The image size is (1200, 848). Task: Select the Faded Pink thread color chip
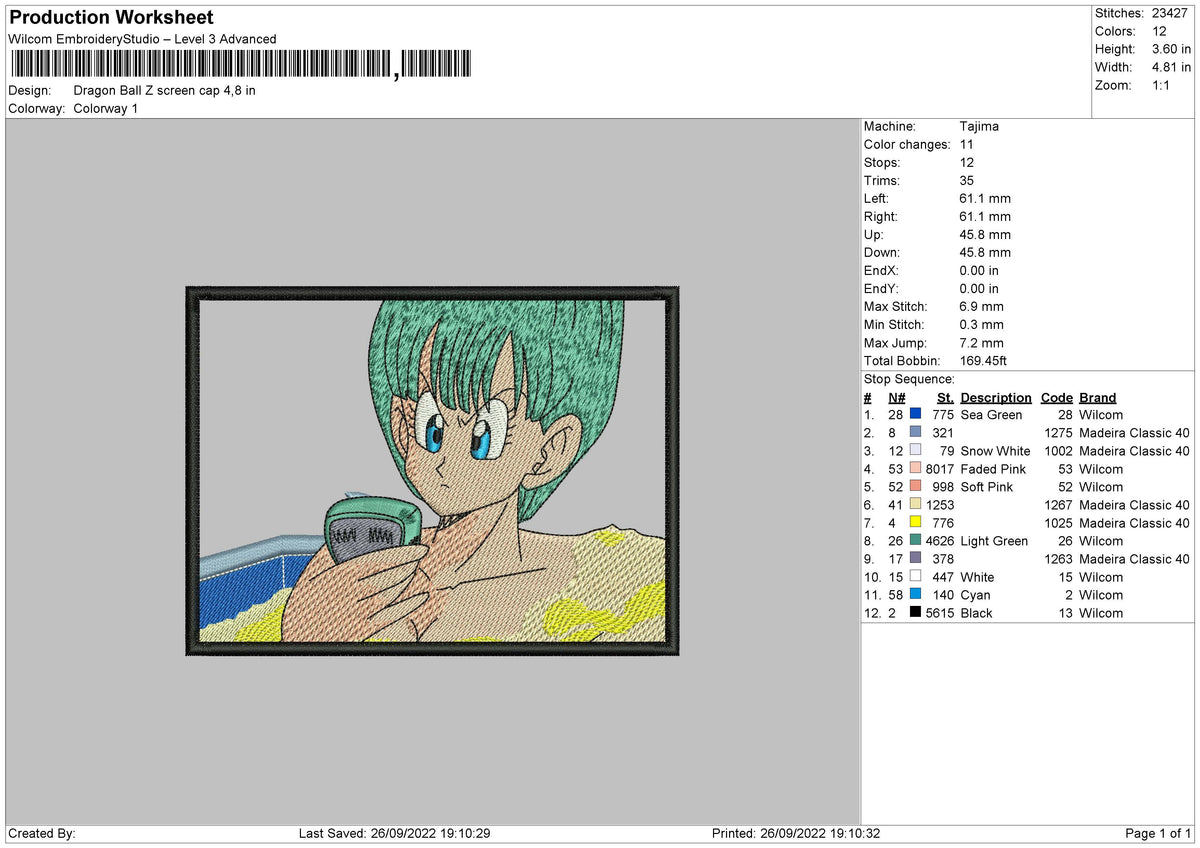click(915, 469)
